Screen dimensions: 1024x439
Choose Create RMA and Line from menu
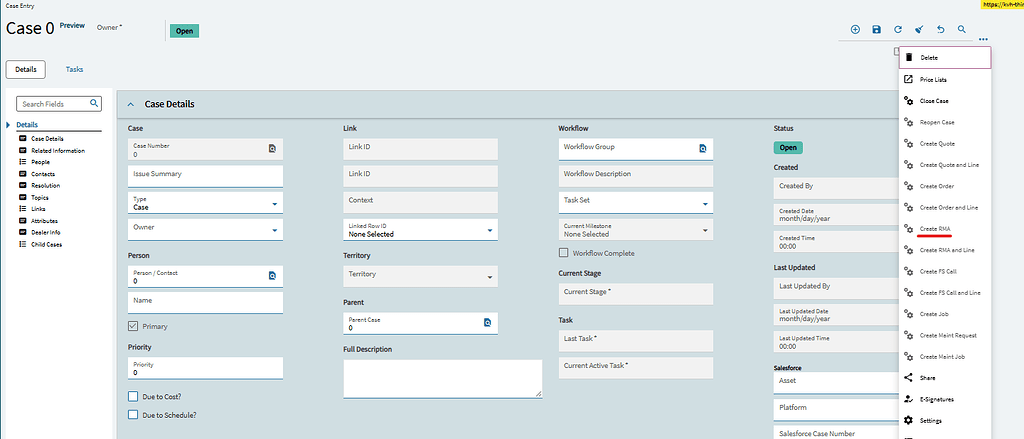[945, 250]
